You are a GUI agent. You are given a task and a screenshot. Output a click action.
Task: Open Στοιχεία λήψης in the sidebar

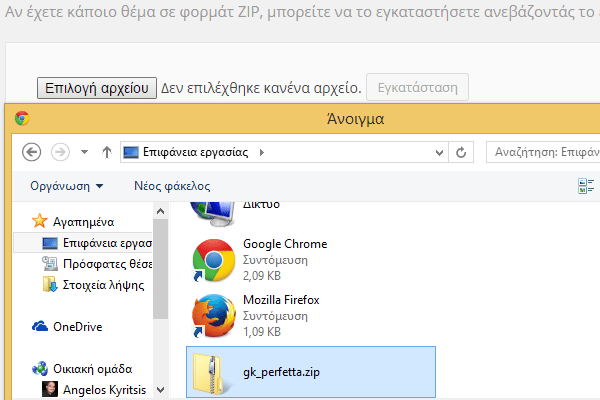(x=103, y=285)
